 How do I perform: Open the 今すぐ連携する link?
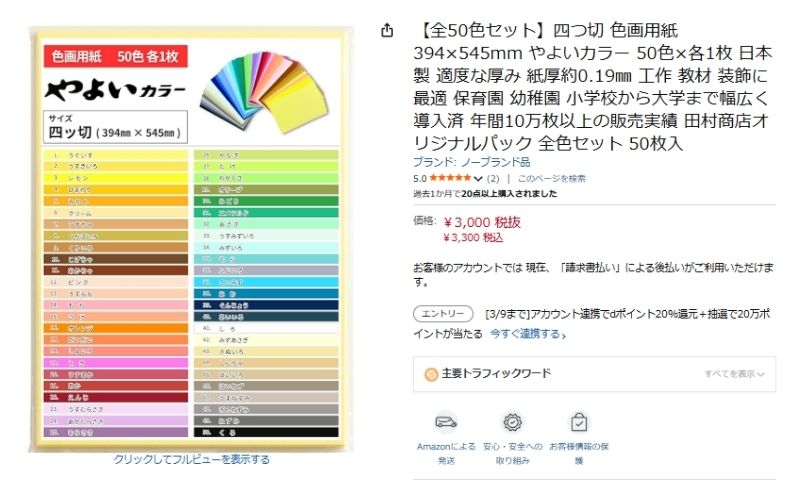(x=528, y=333)
